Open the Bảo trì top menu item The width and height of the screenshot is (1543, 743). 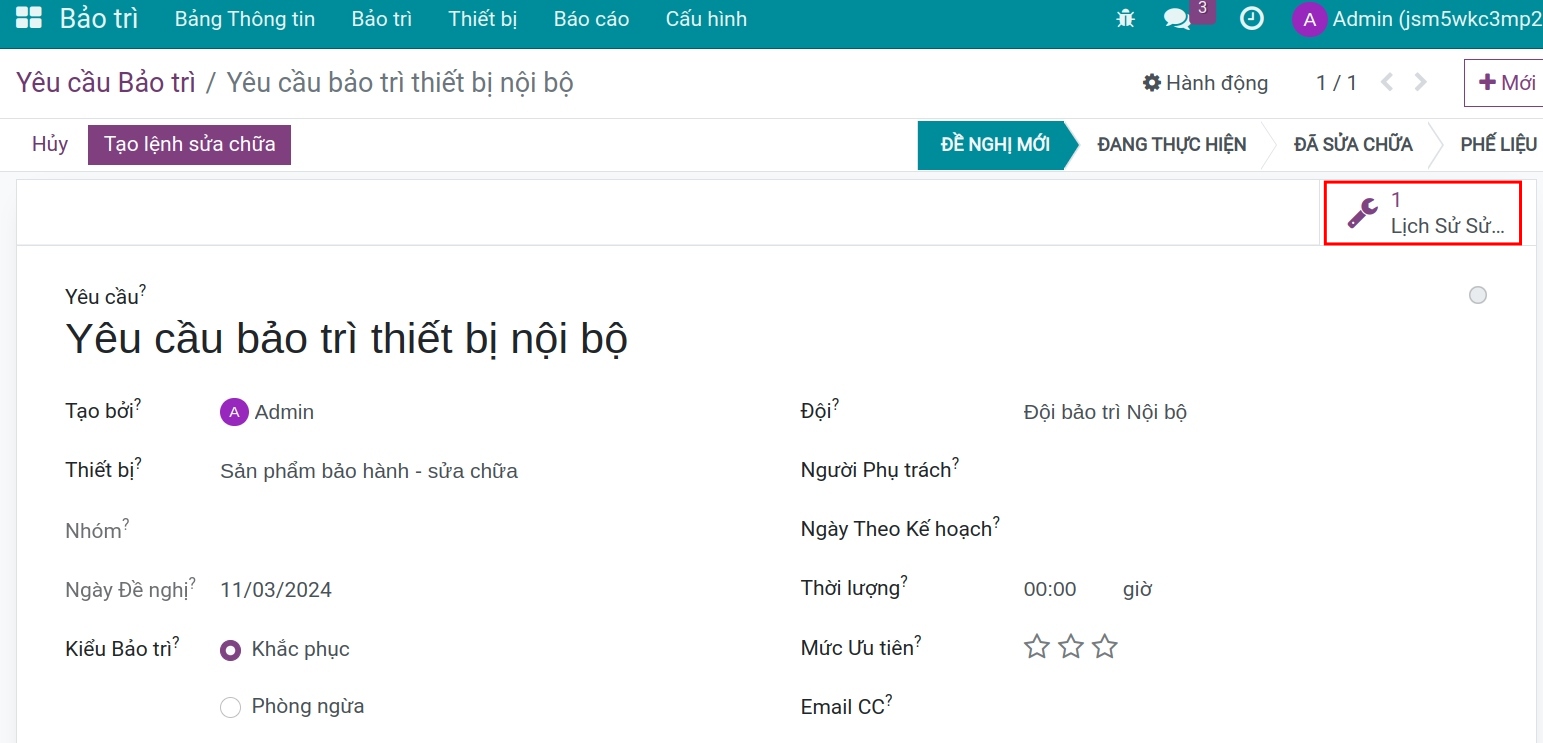pyautogui.click(x=382, y=19)
